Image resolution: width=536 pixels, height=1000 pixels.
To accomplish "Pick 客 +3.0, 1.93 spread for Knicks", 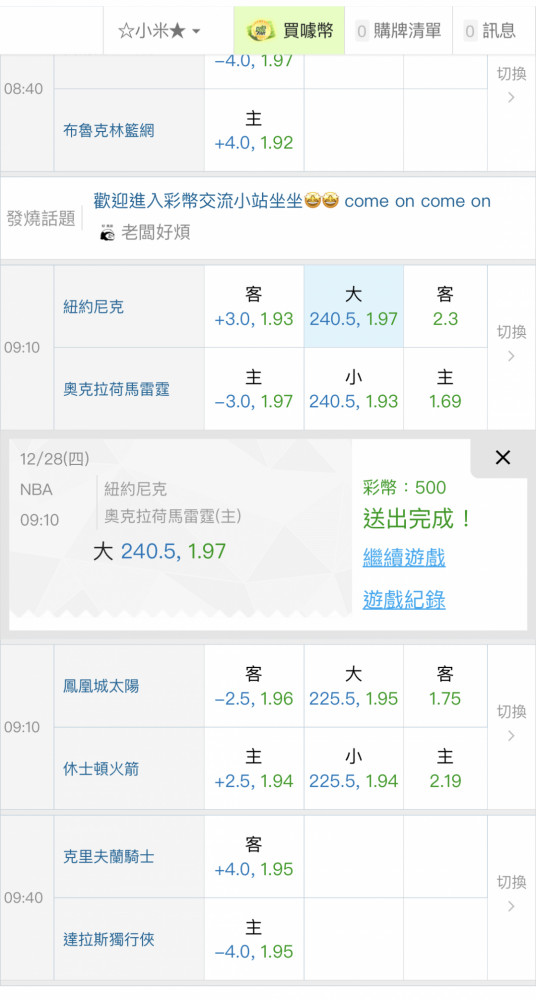I will click(254, 307).
